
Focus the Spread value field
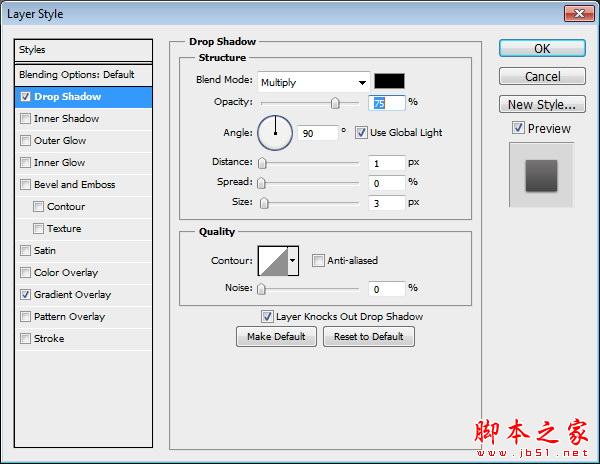point(386,183)
